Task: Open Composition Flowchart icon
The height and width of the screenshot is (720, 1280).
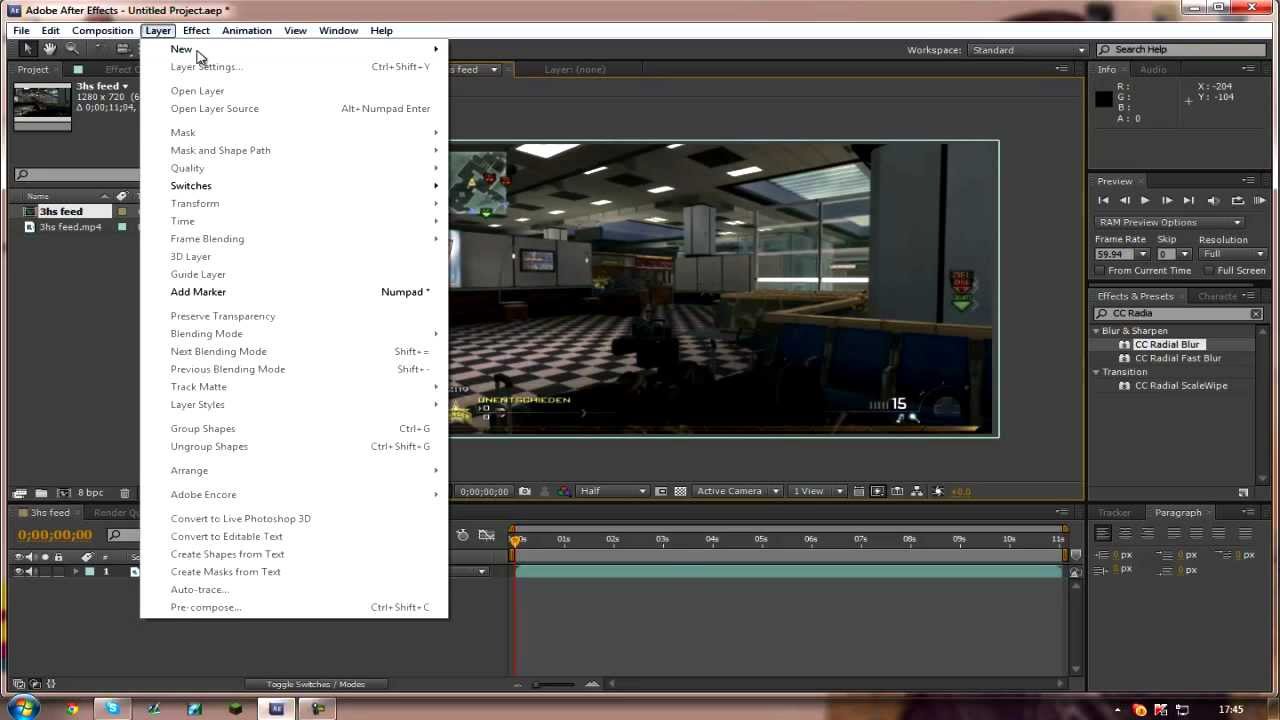Action: click(917, 491)
